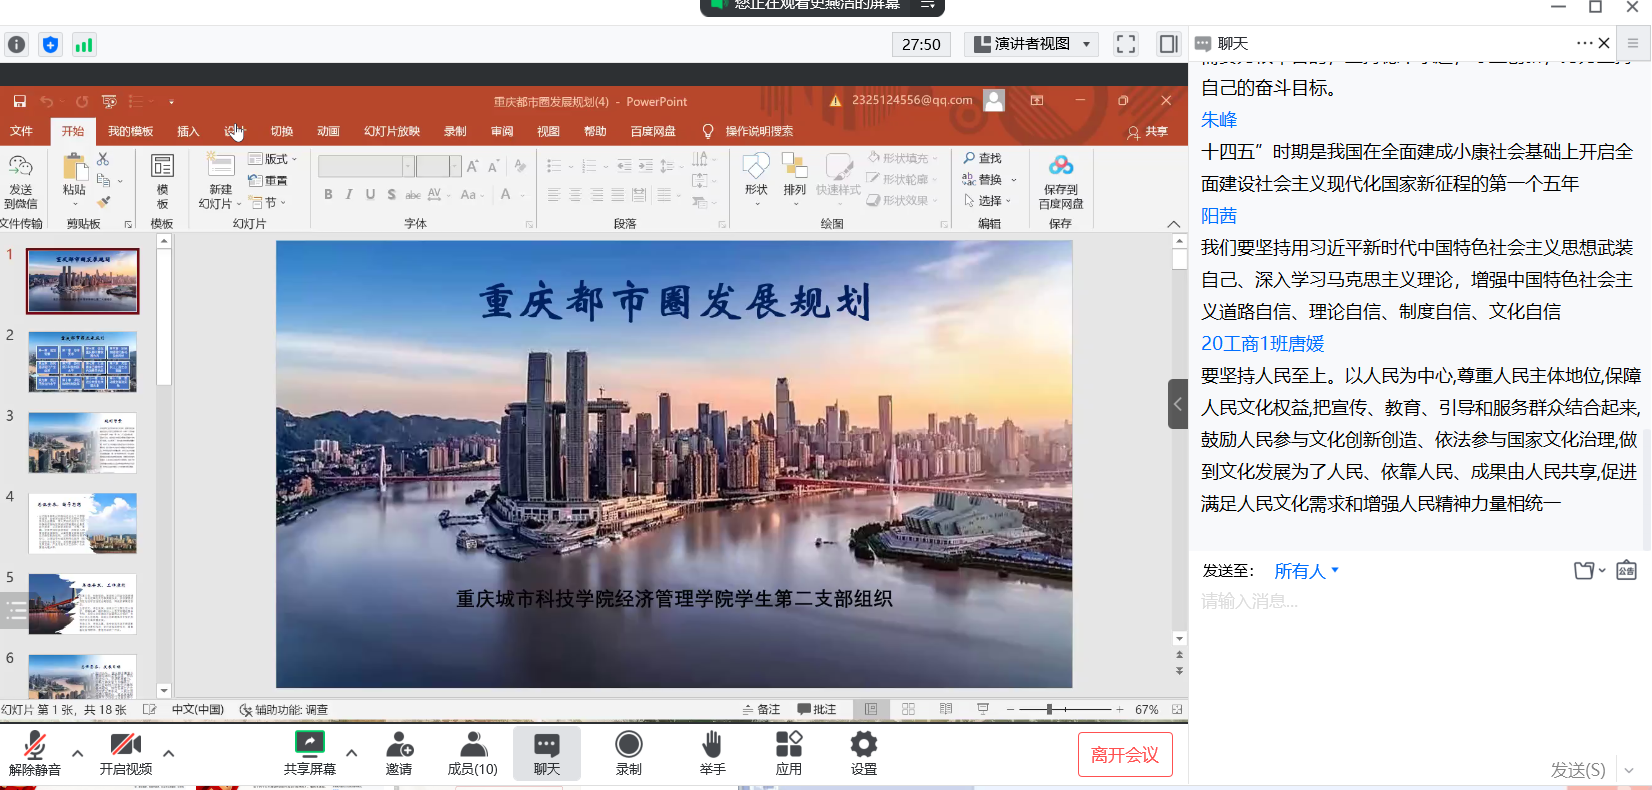Collapse the ribbon arrow

pyautogui.click(x=1174, y=224)
